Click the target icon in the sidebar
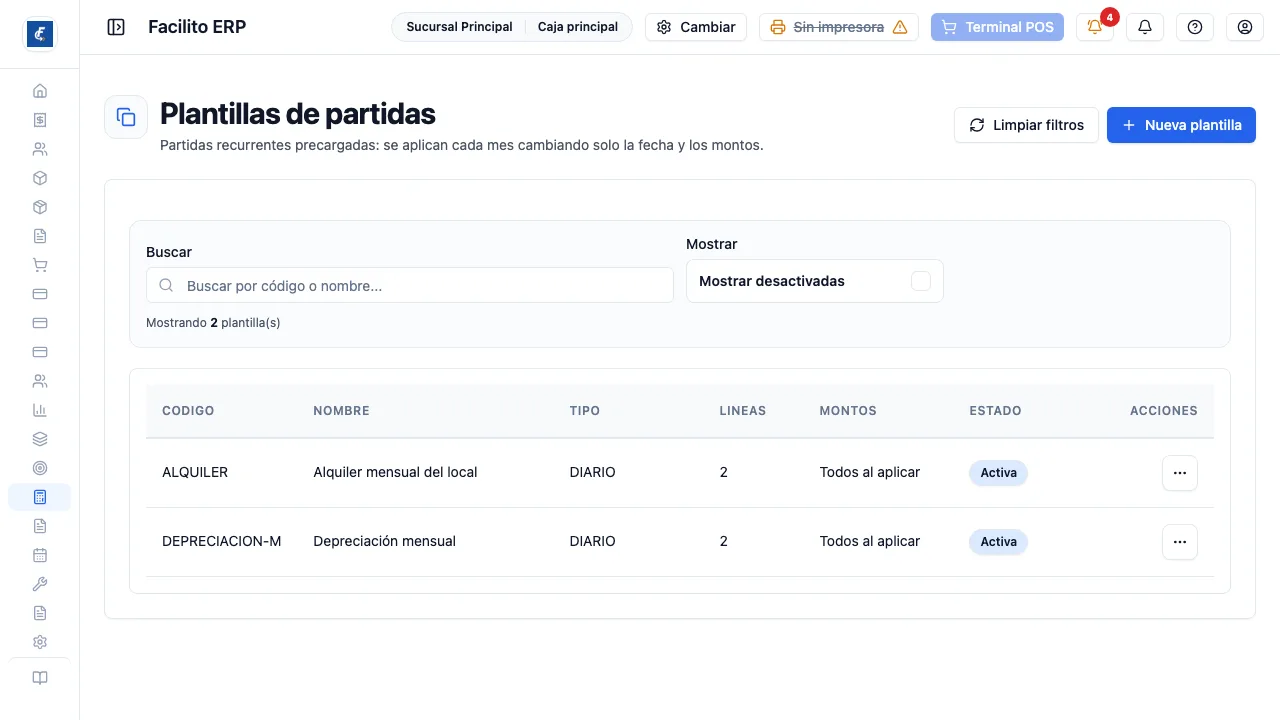1280x720 pixels. pyautogui.click(x=40, y=468)
